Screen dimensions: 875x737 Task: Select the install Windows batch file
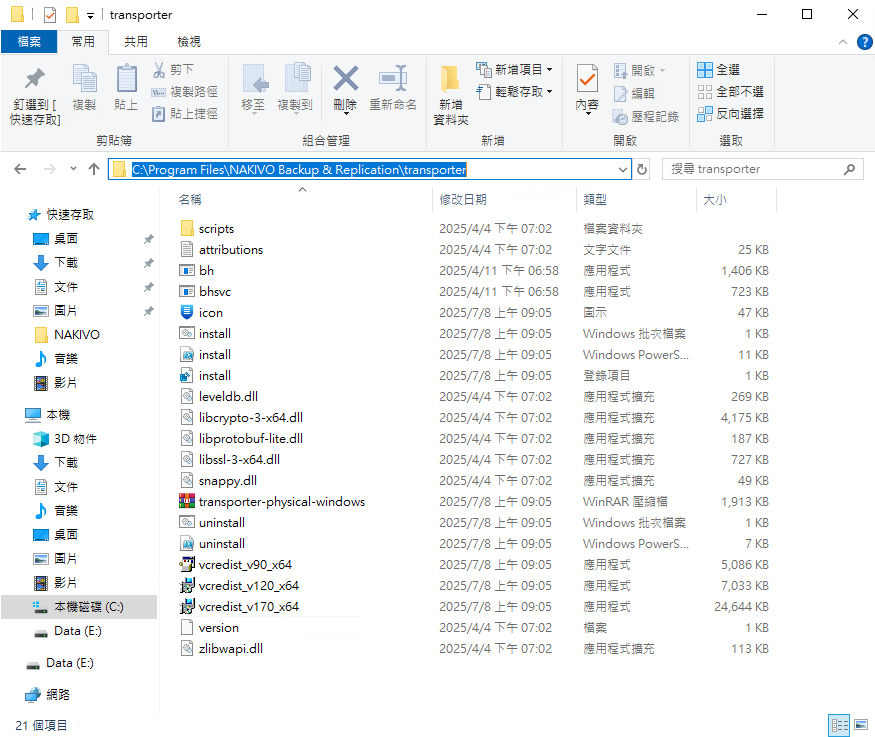(x=214, y=334)
